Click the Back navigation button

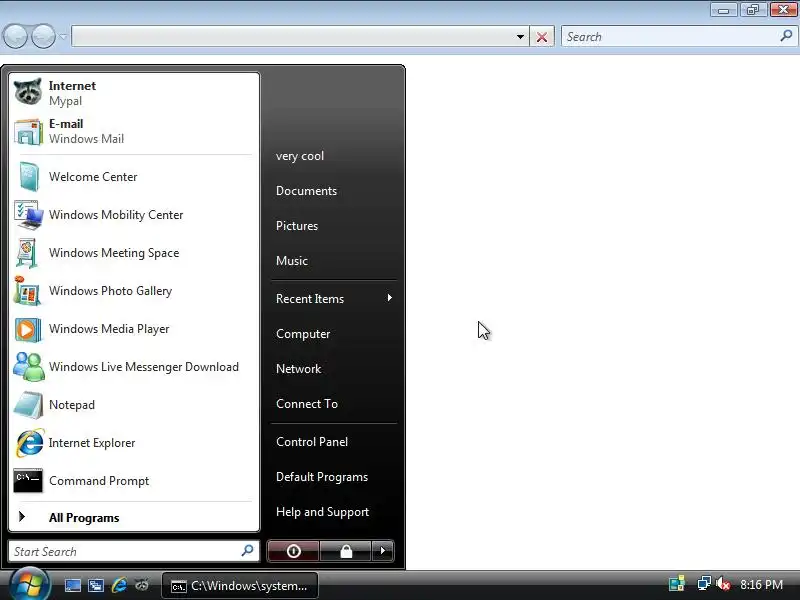click(x=15, y=36)
